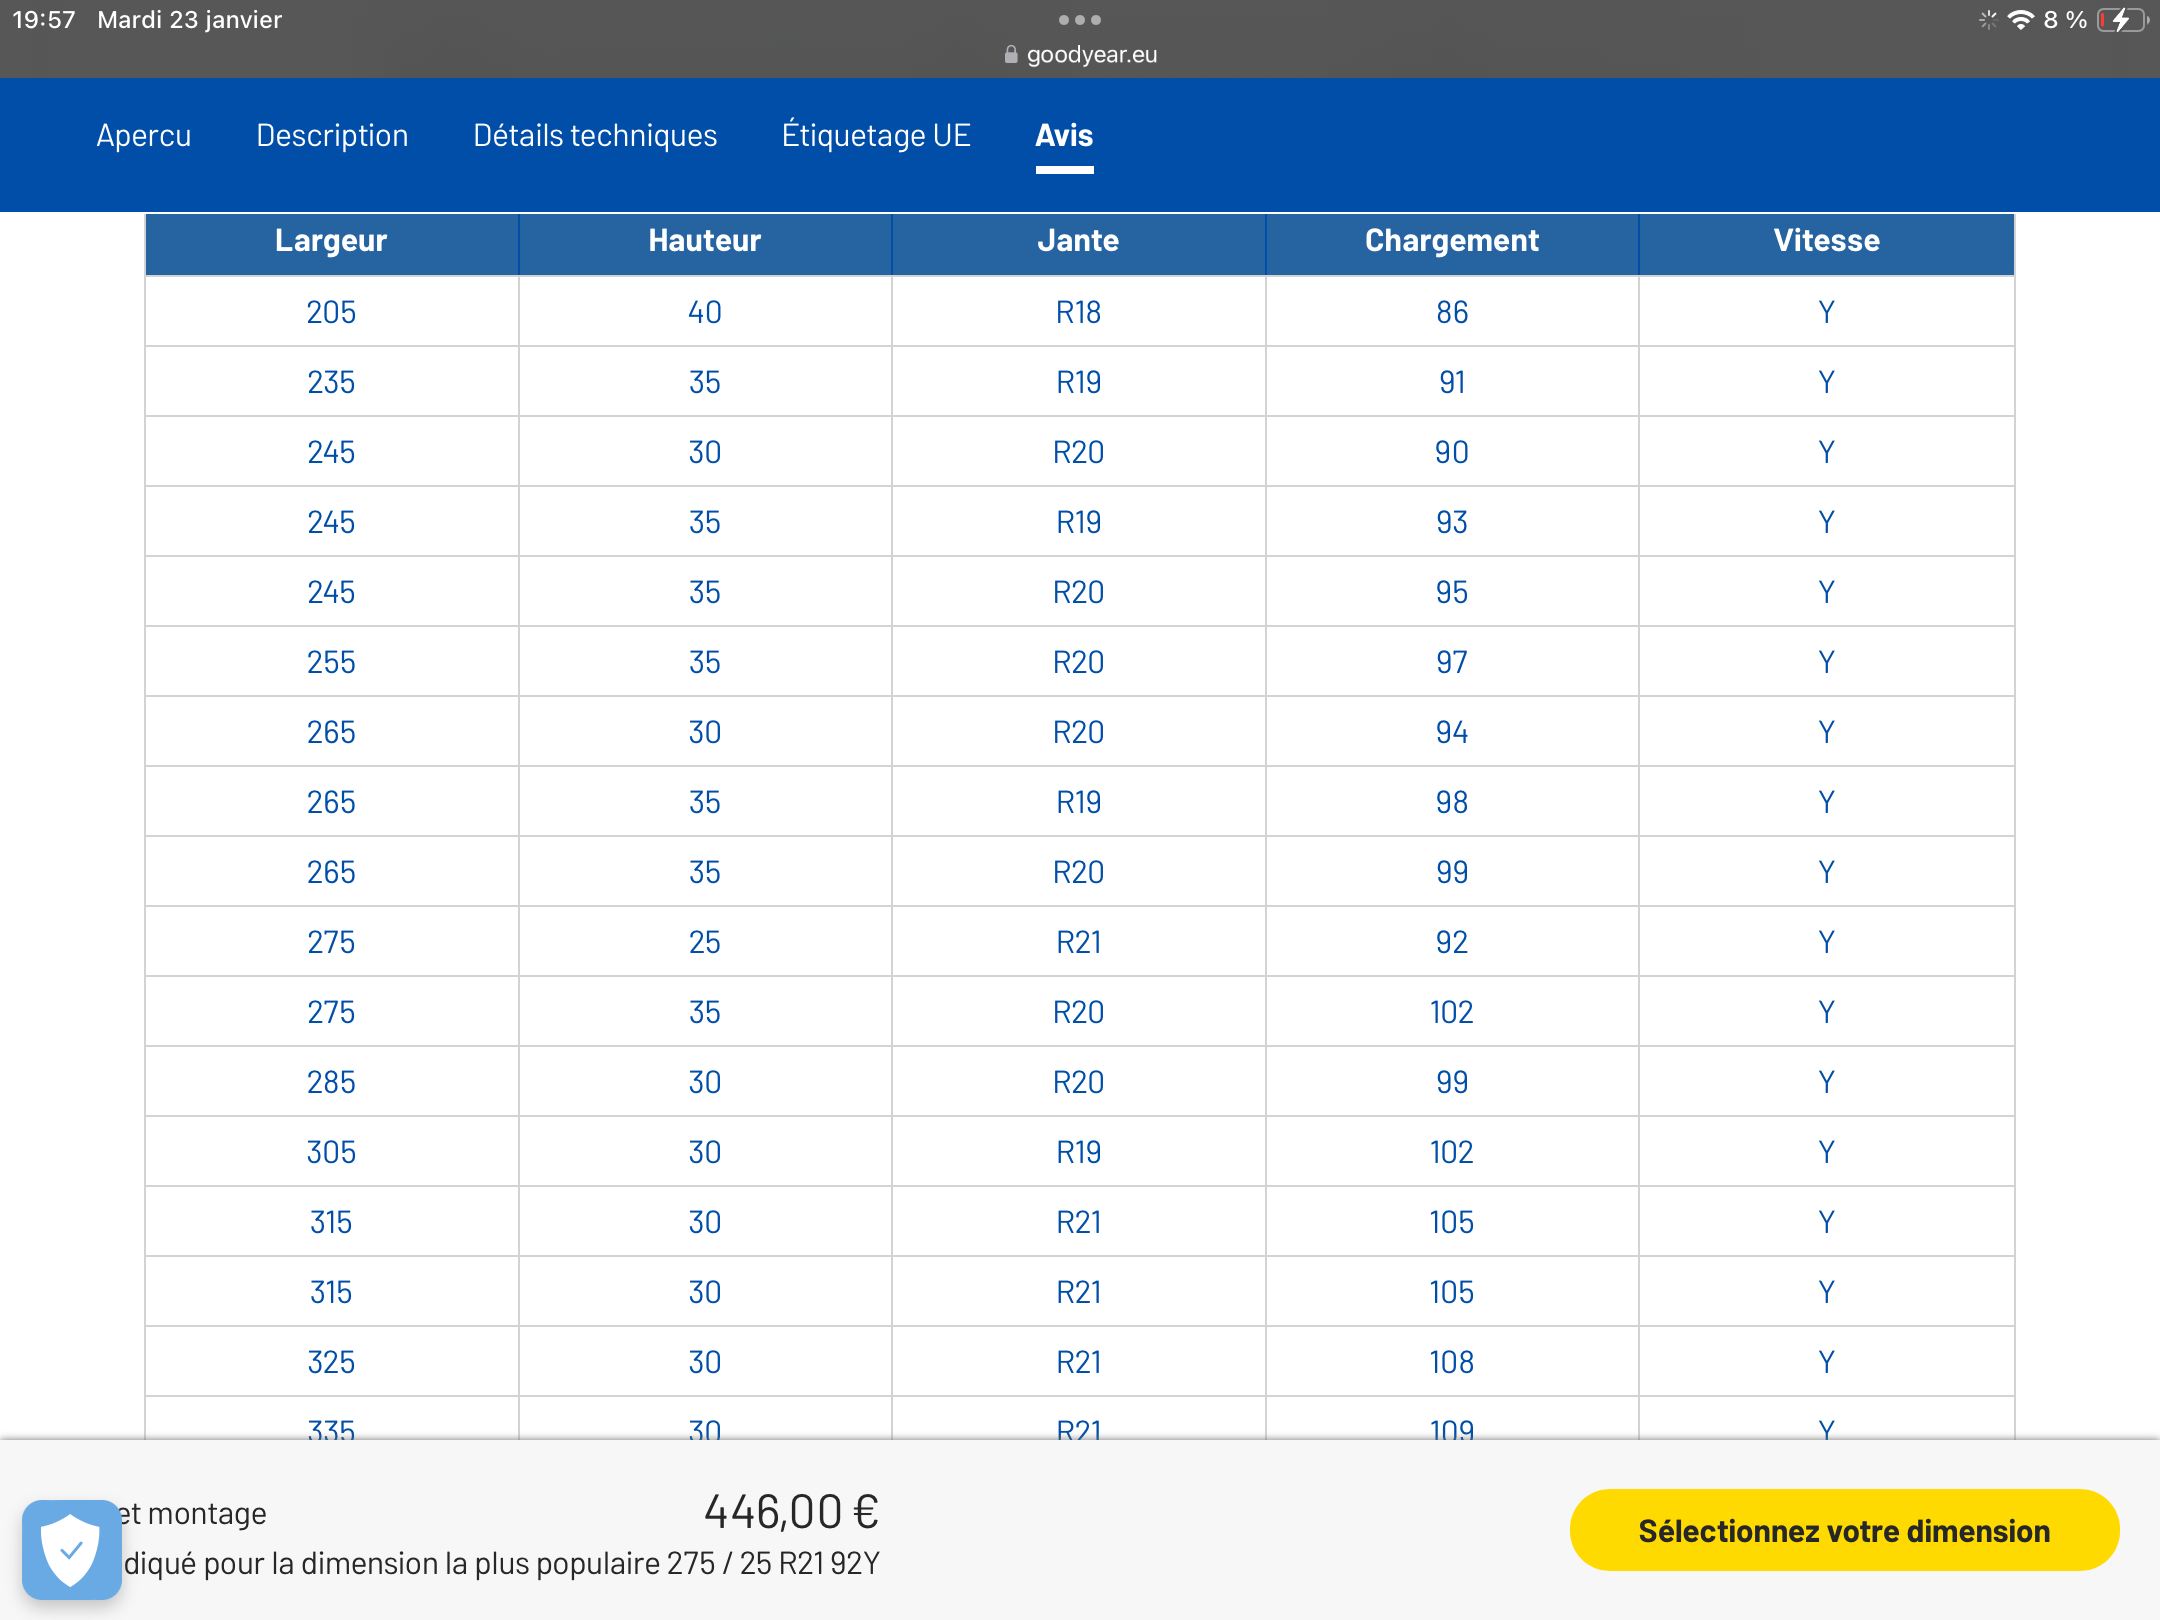
Task: Open the three-dot multitasking menu
Action: 1080,20
